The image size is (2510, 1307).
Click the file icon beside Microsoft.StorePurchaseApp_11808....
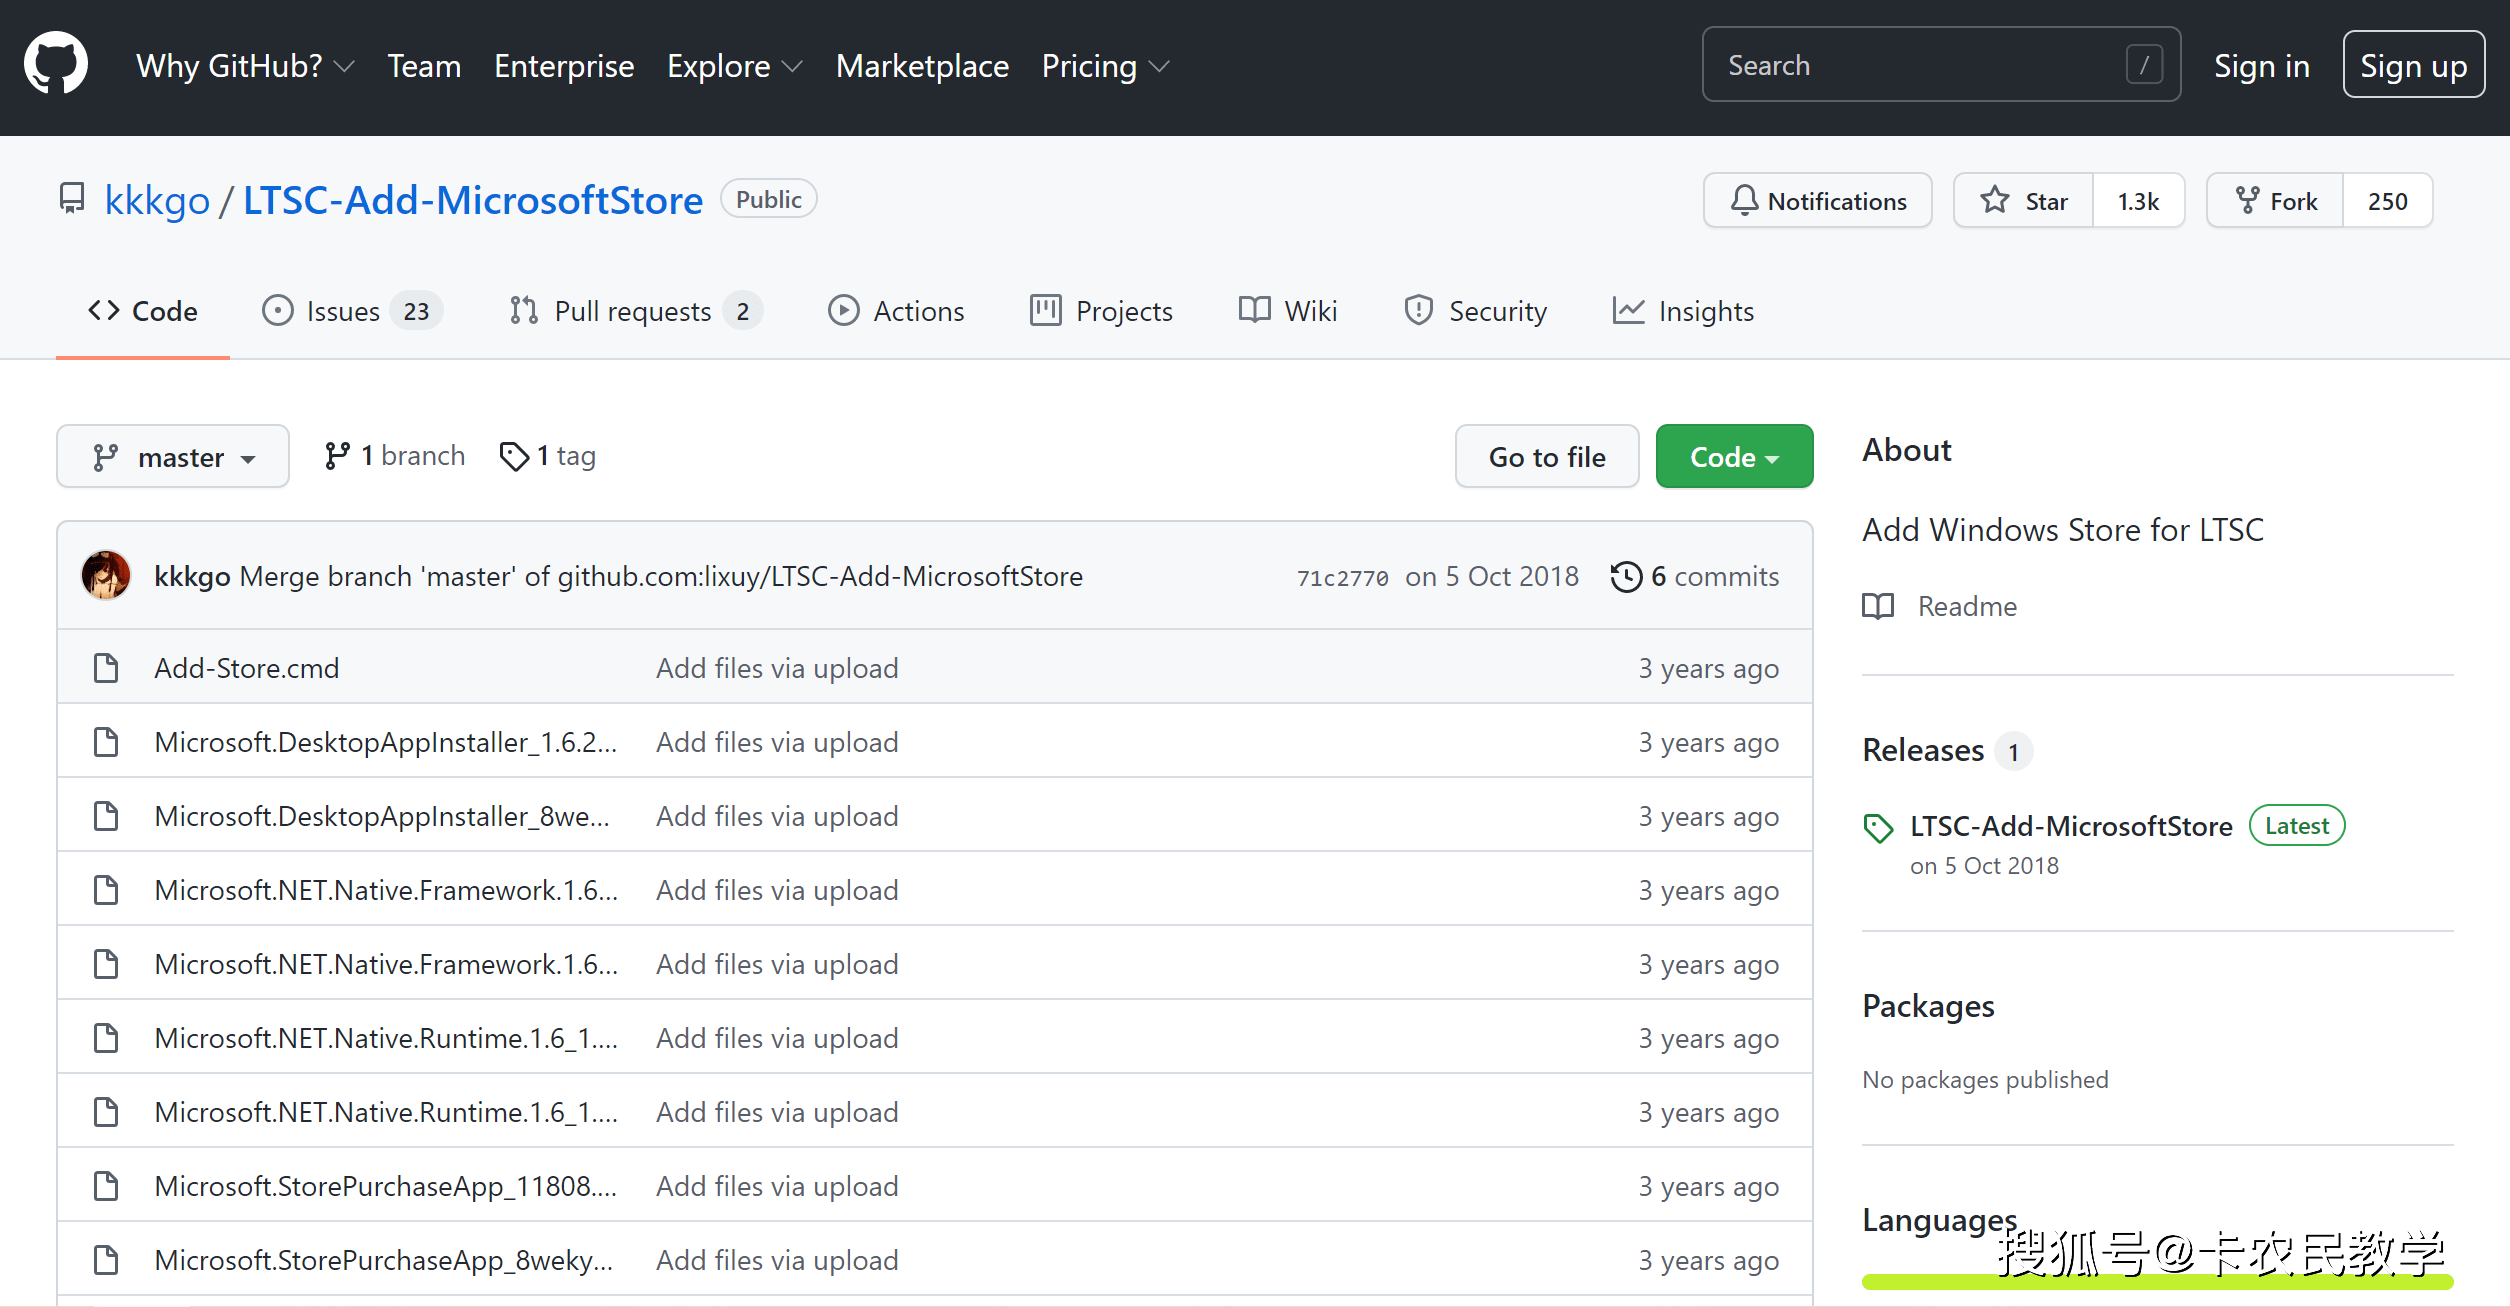click(x=106, y=1185)
